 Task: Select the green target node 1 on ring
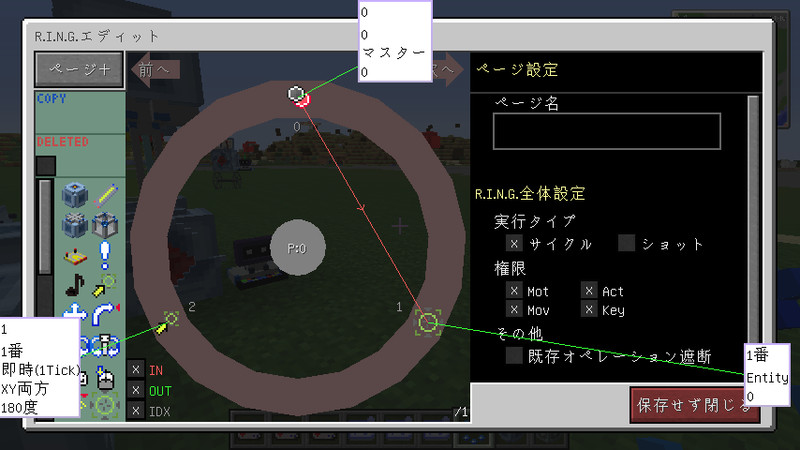(x=428, y=322)
